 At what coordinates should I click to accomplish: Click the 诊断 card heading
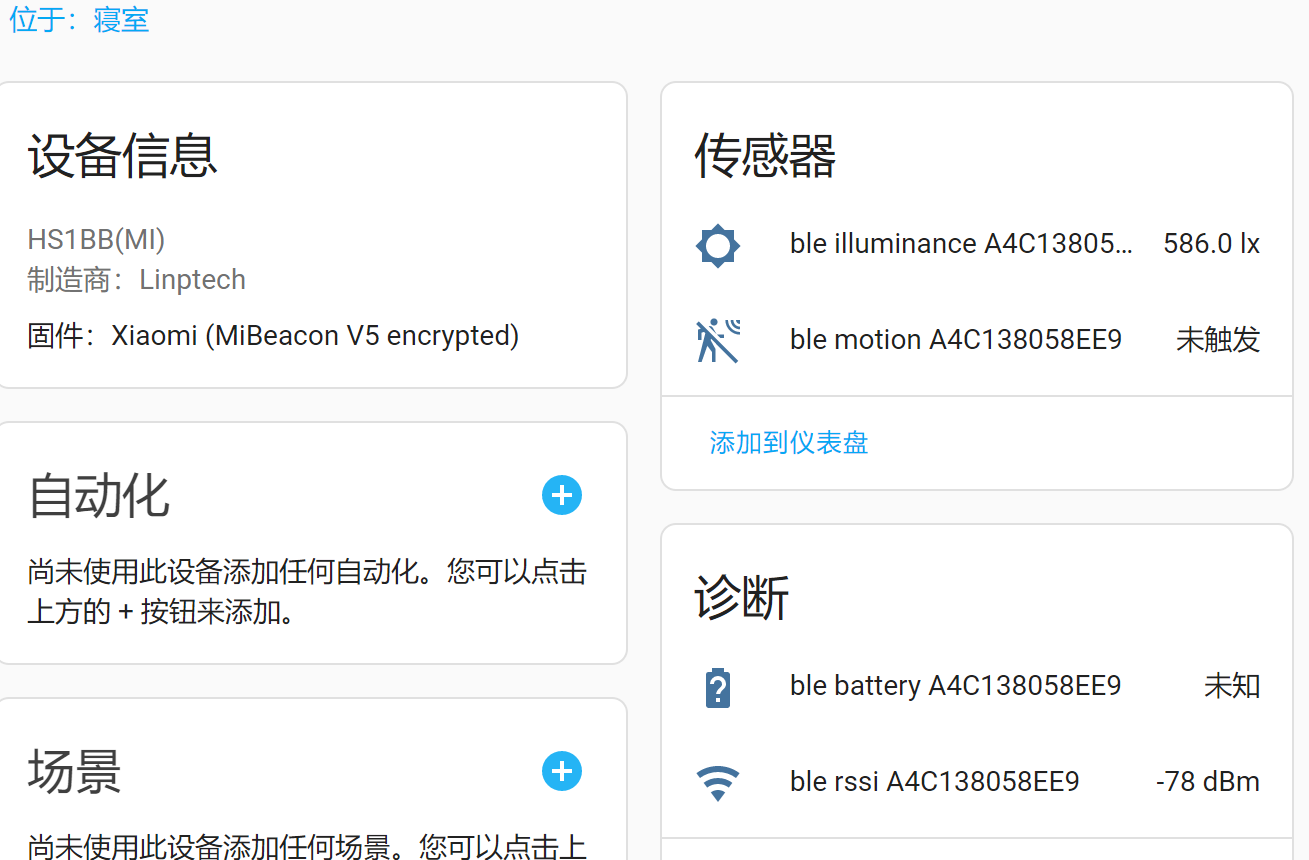(742, 598)
